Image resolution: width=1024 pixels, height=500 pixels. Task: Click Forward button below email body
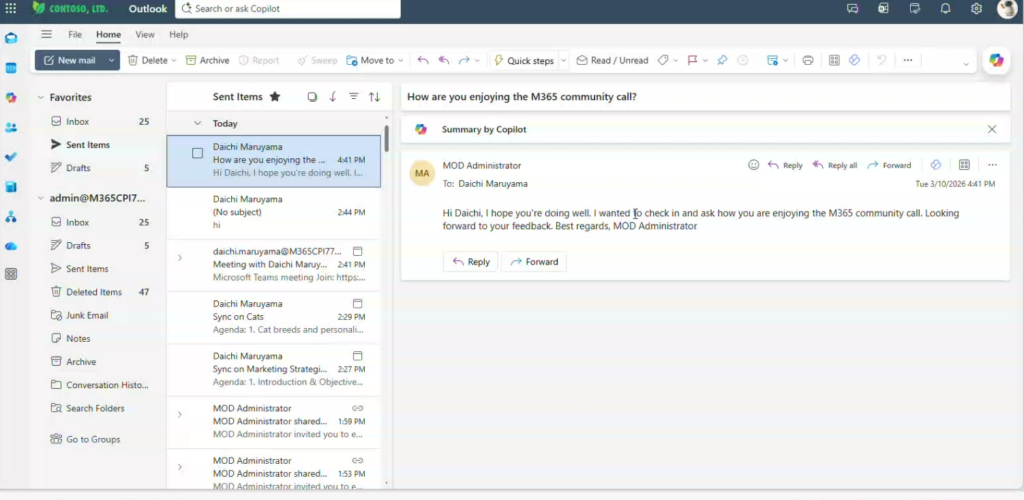pyautogui.click(x=534, y=262)
